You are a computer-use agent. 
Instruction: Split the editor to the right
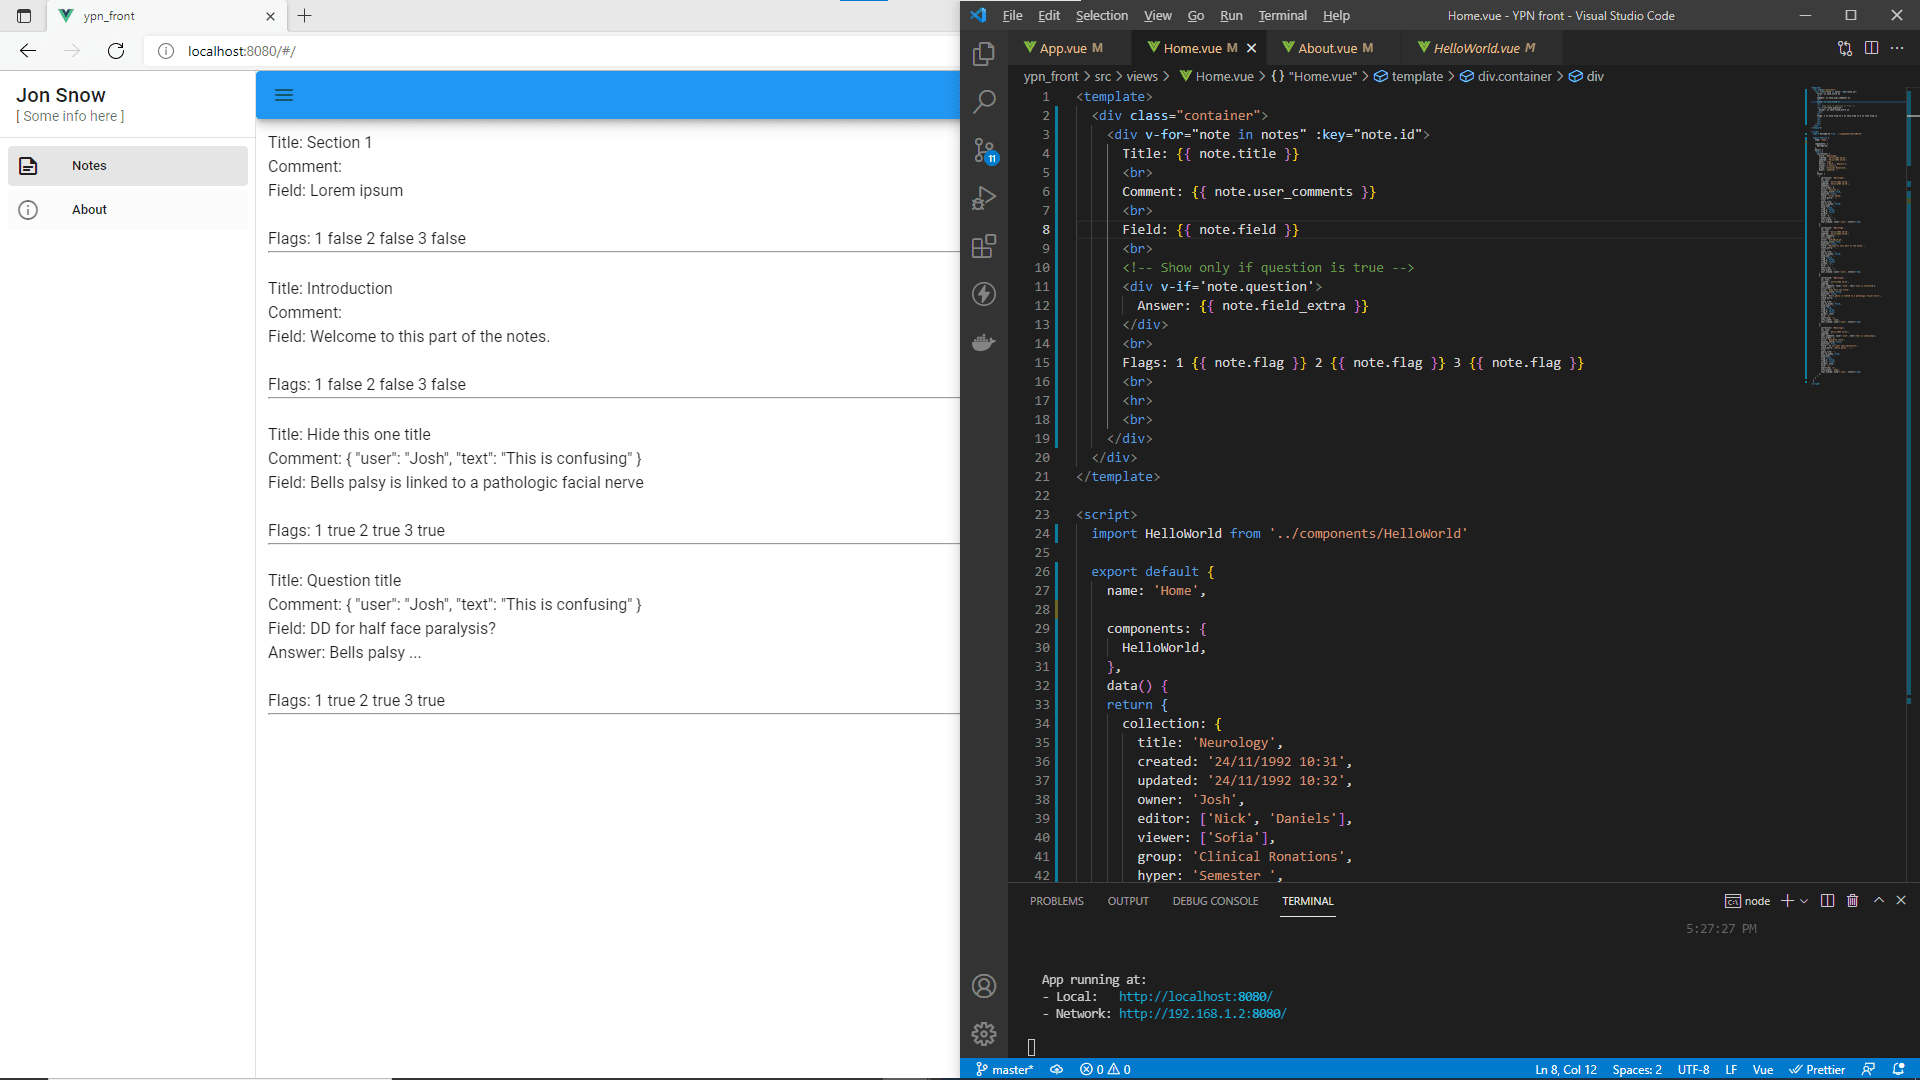(1871, 47)
